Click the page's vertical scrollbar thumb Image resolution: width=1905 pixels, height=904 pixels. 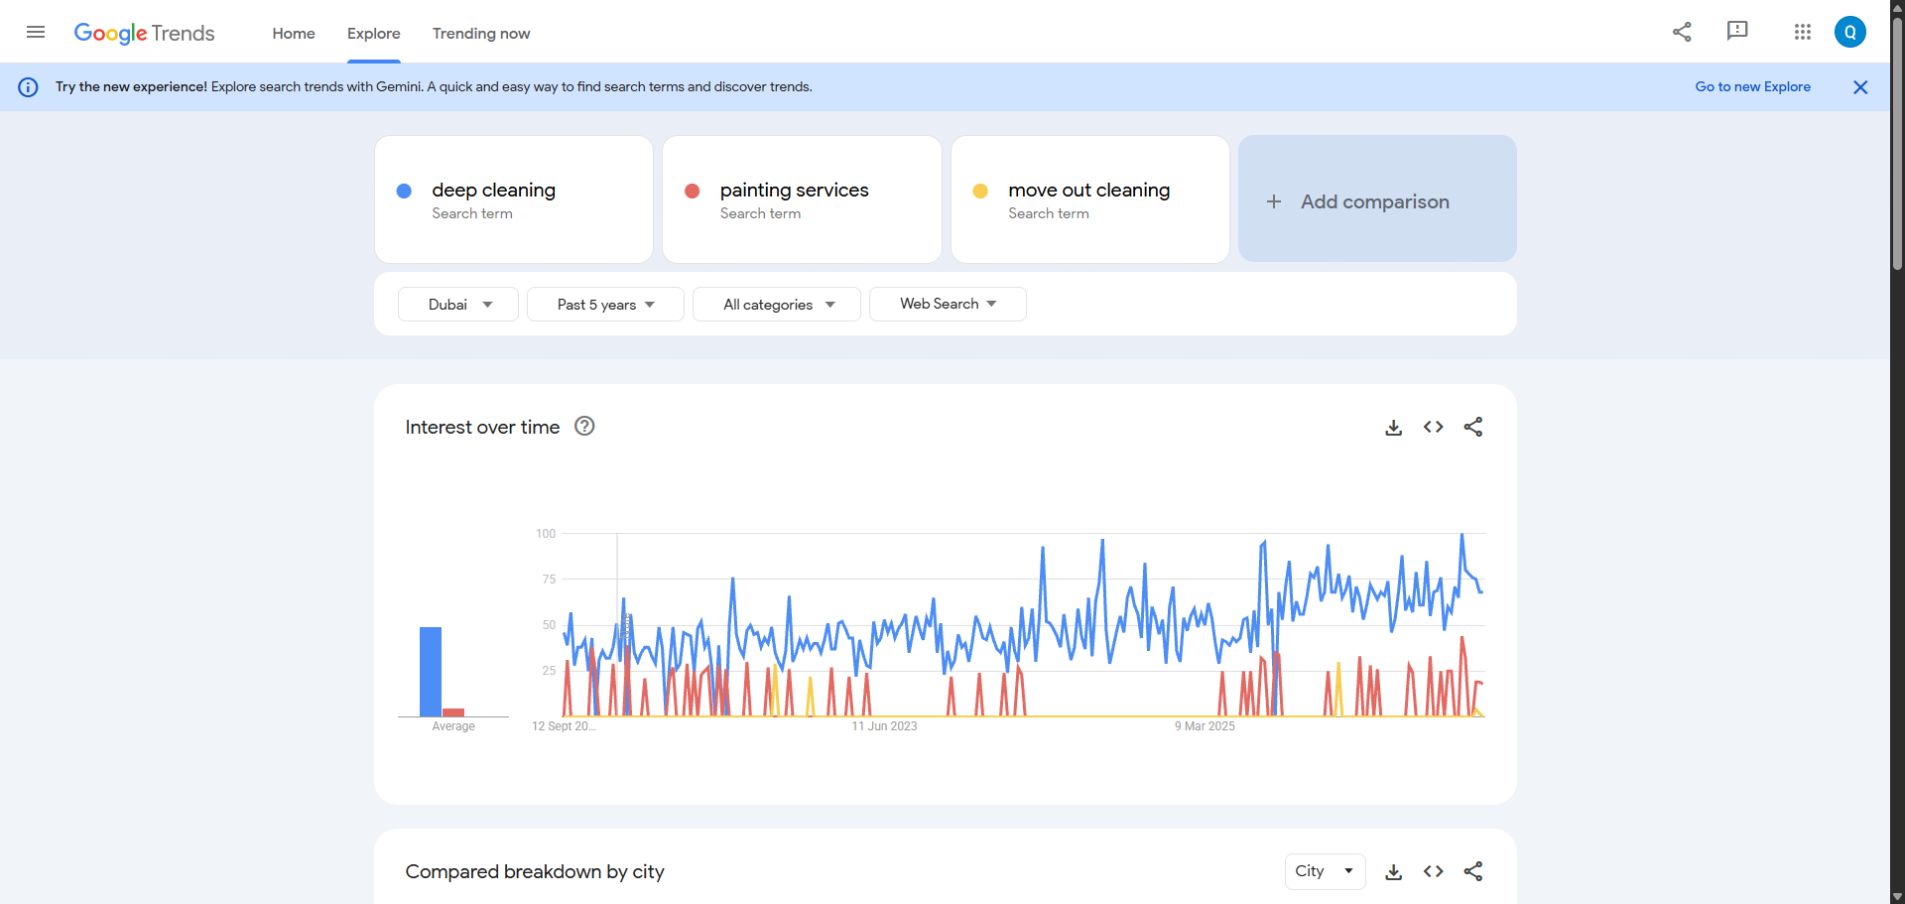pos(1897,143)
